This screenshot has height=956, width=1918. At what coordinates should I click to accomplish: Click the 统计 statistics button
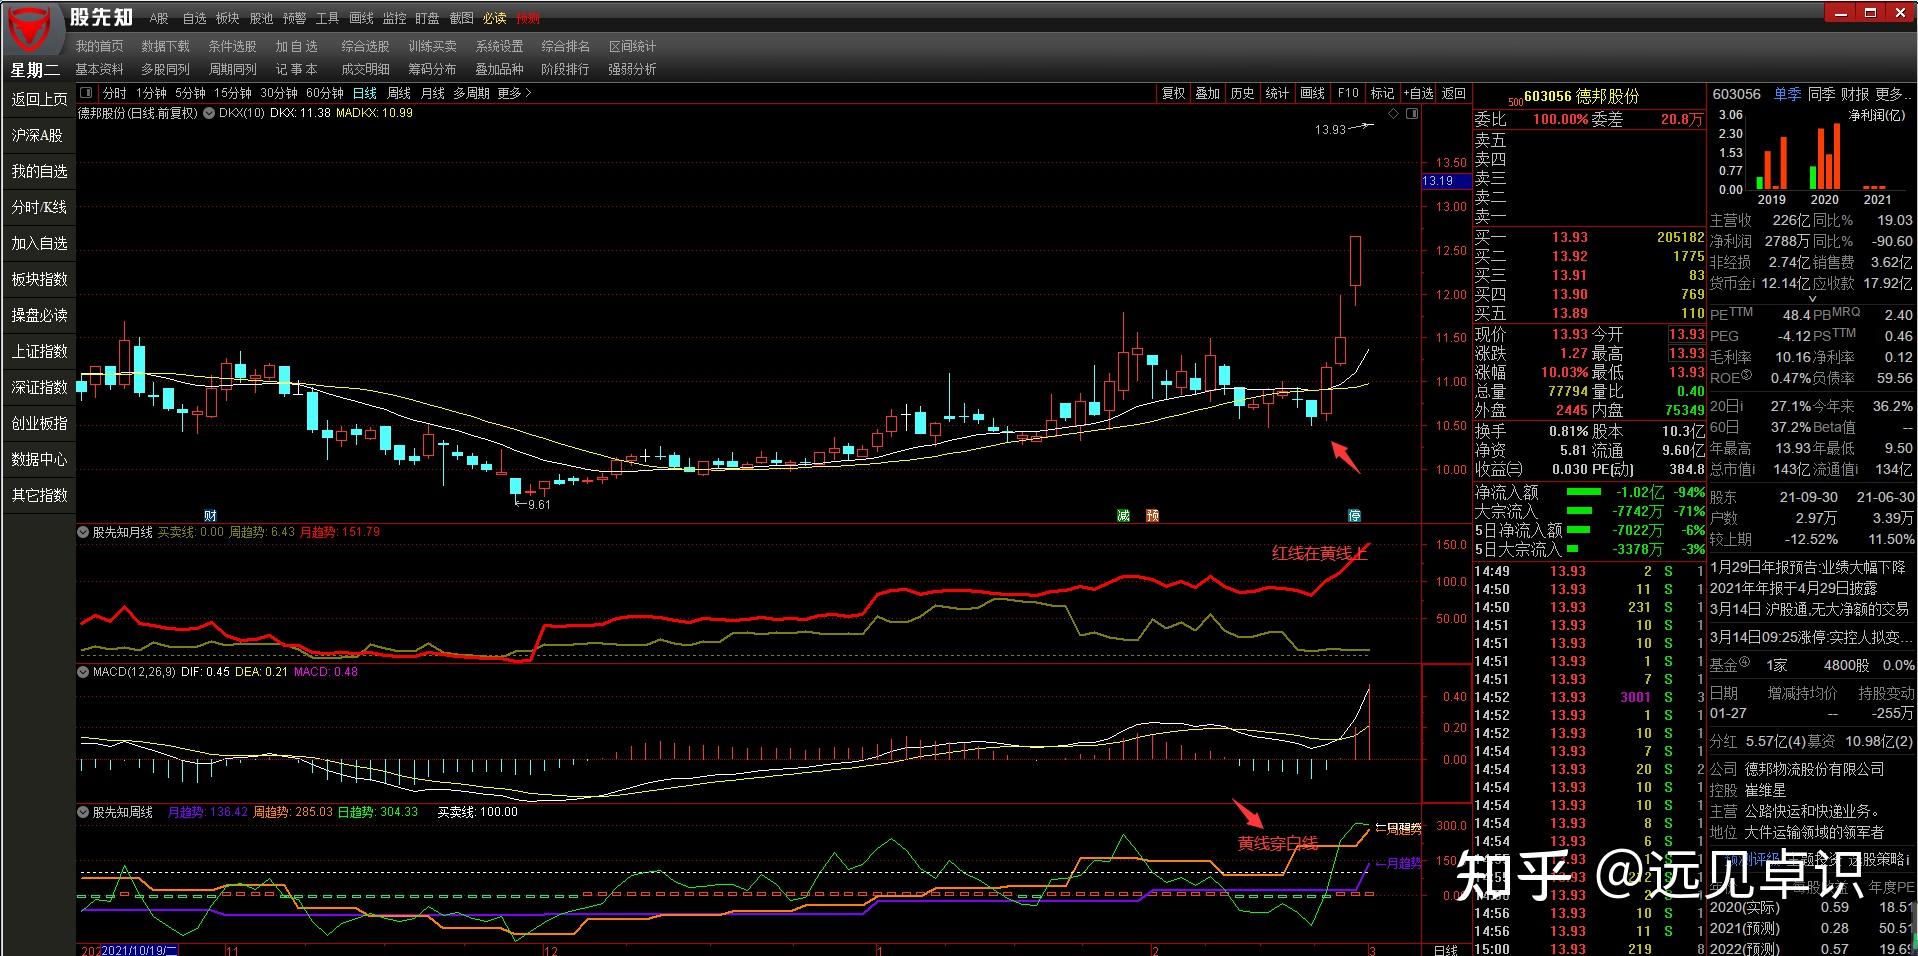[1278, 93]
